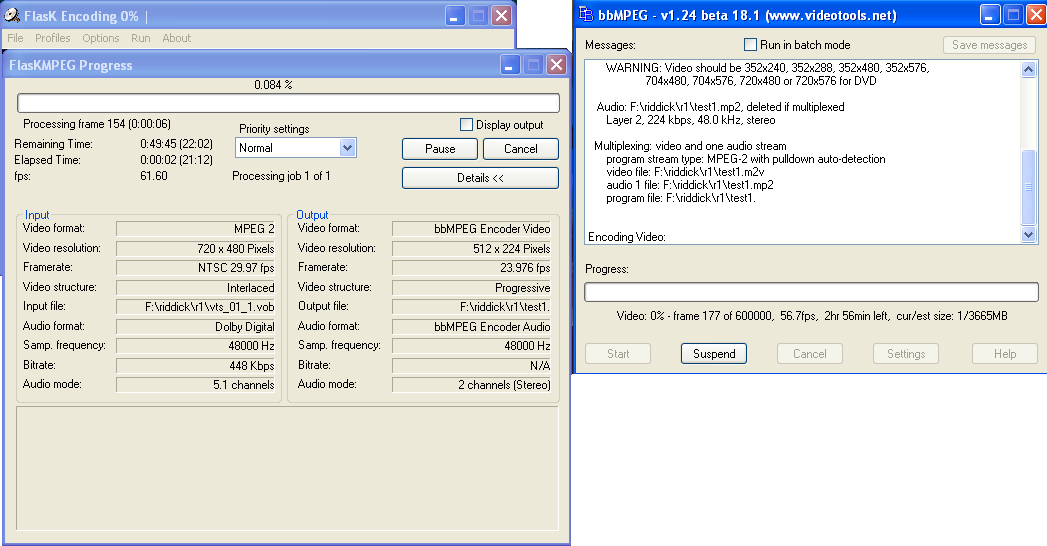Screen dimensions: 1047x546
Task: Minimize the bbMPEG window
Action: pyautogui.click(x=990, y=15)
